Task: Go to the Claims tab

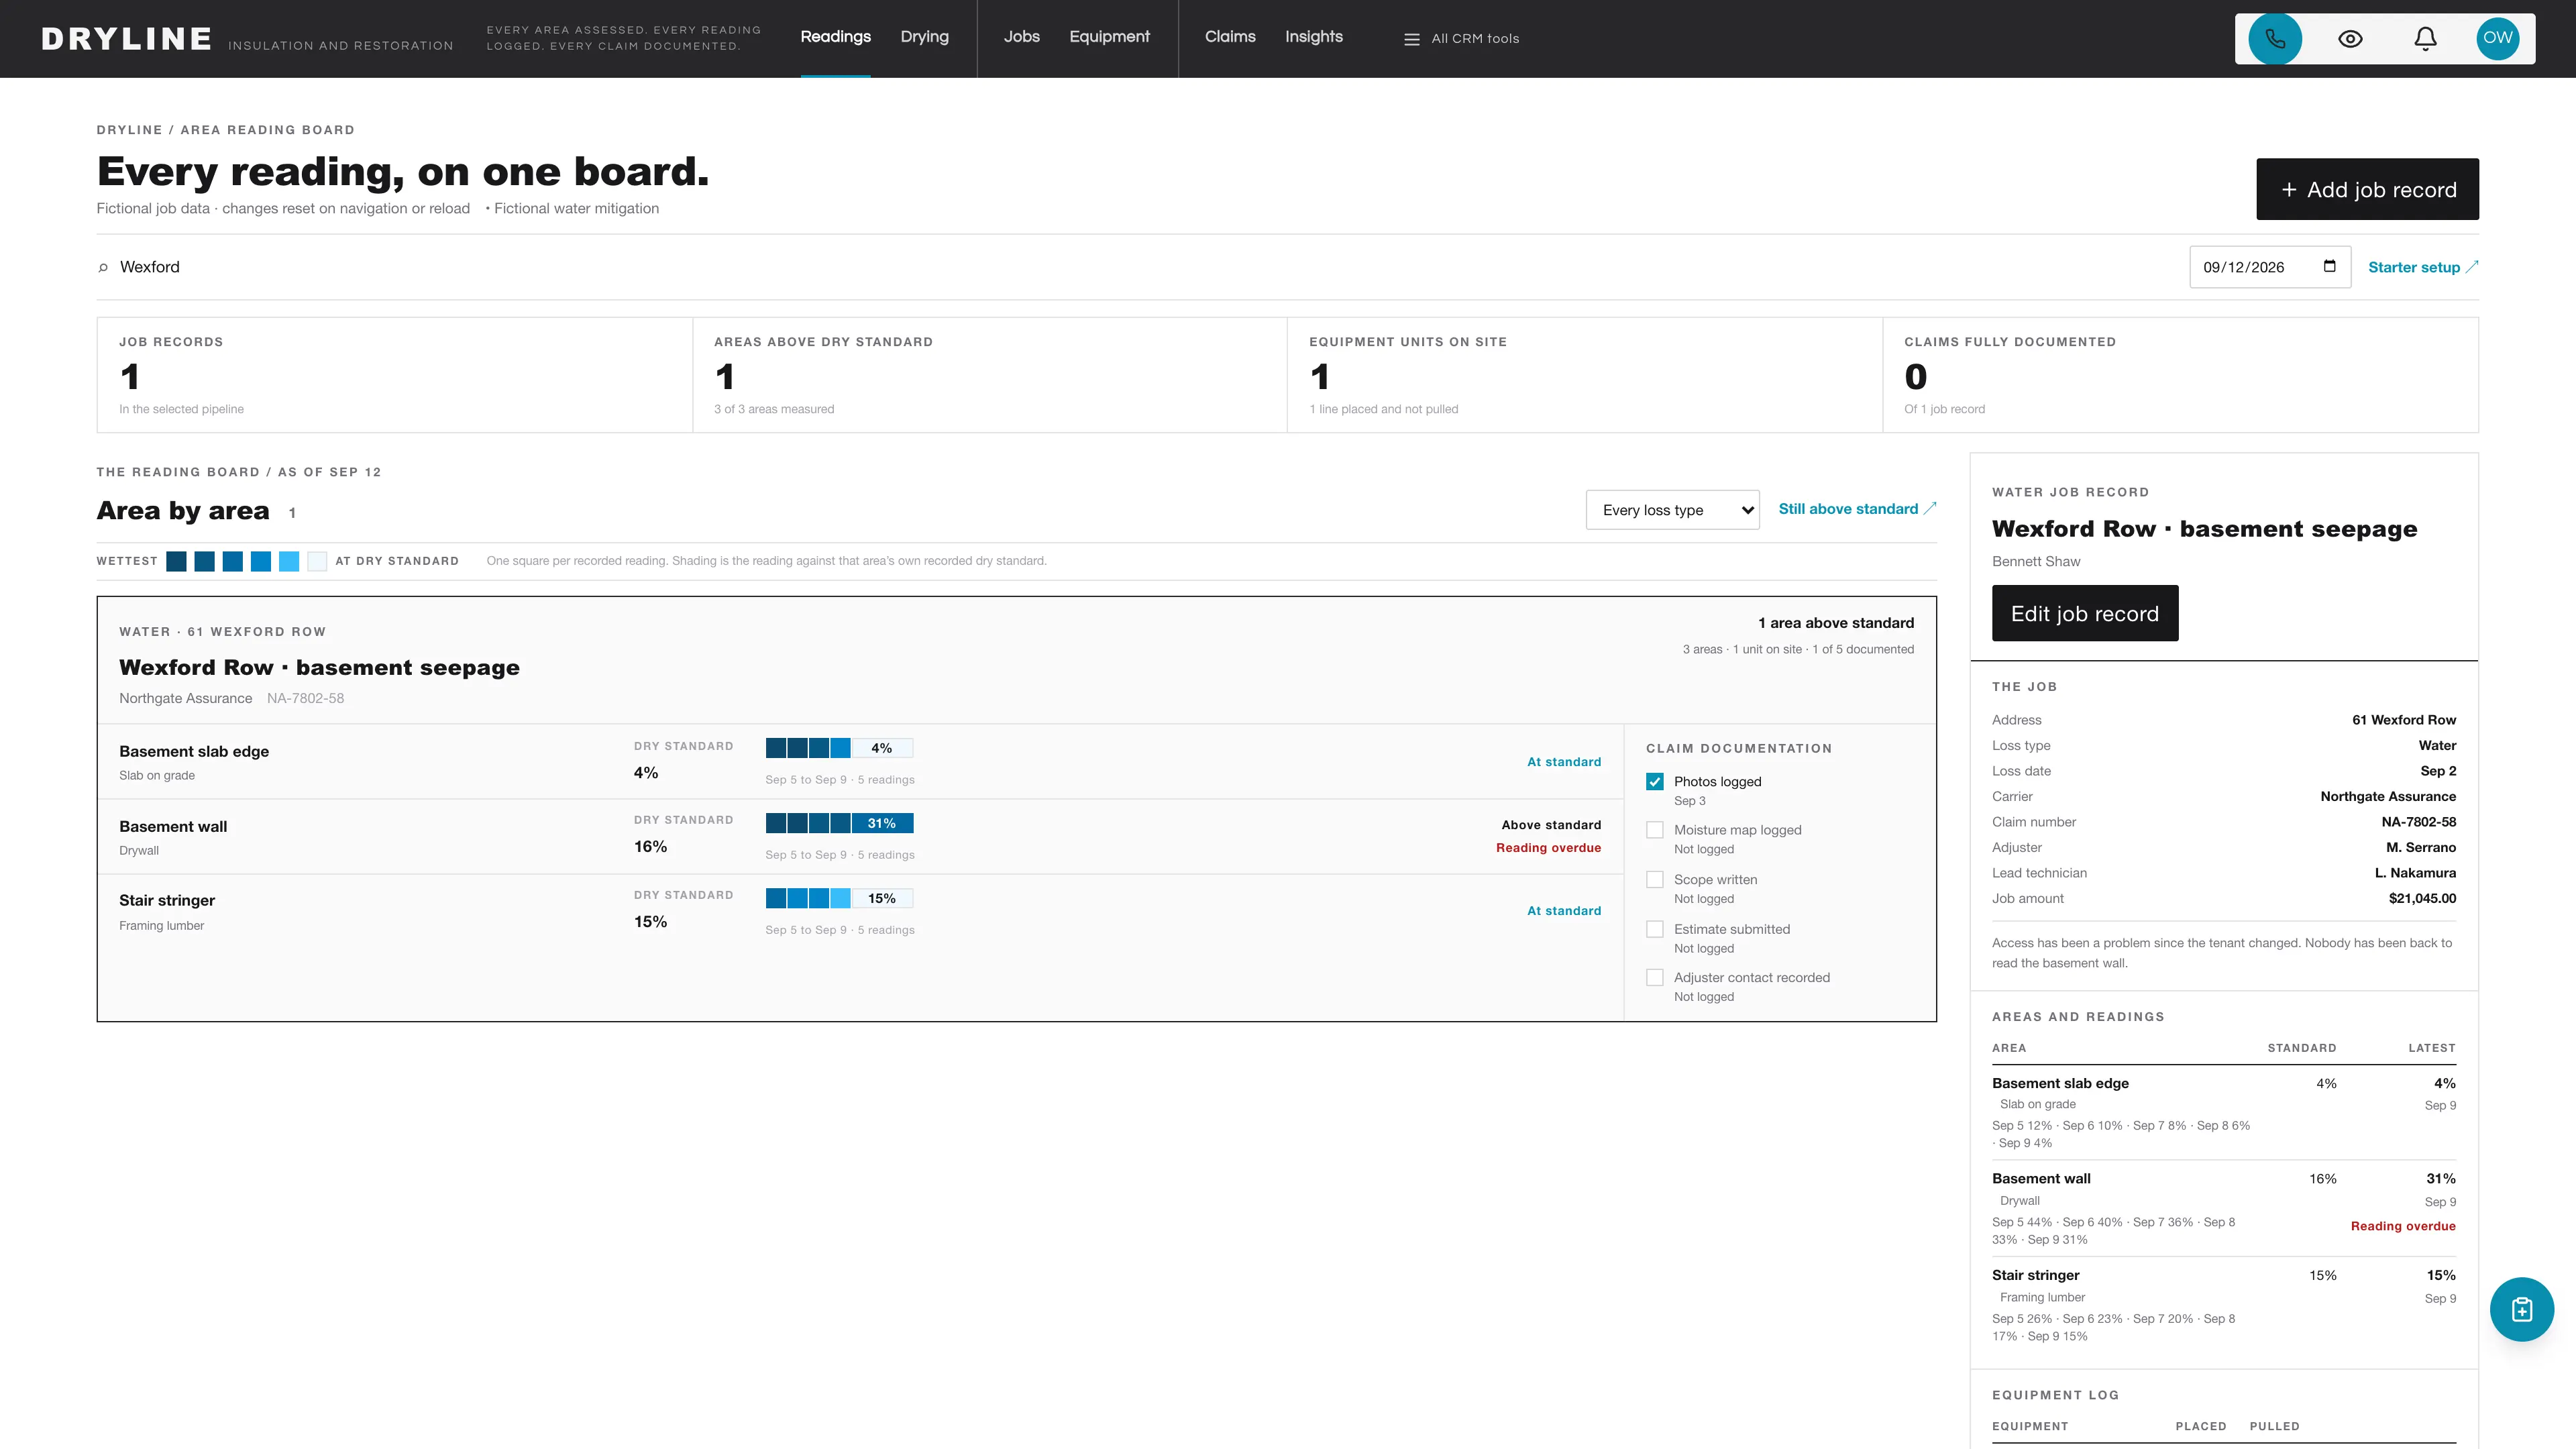Action: 1230,37
